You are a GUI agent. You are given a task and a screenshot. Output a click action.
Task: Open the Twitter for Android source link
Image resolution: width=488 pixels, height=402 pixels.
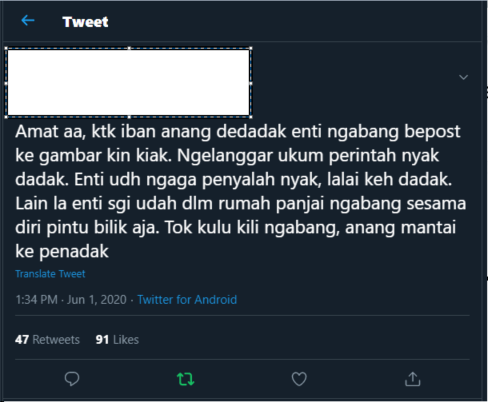pyautogui.click(x=187, y=299)
